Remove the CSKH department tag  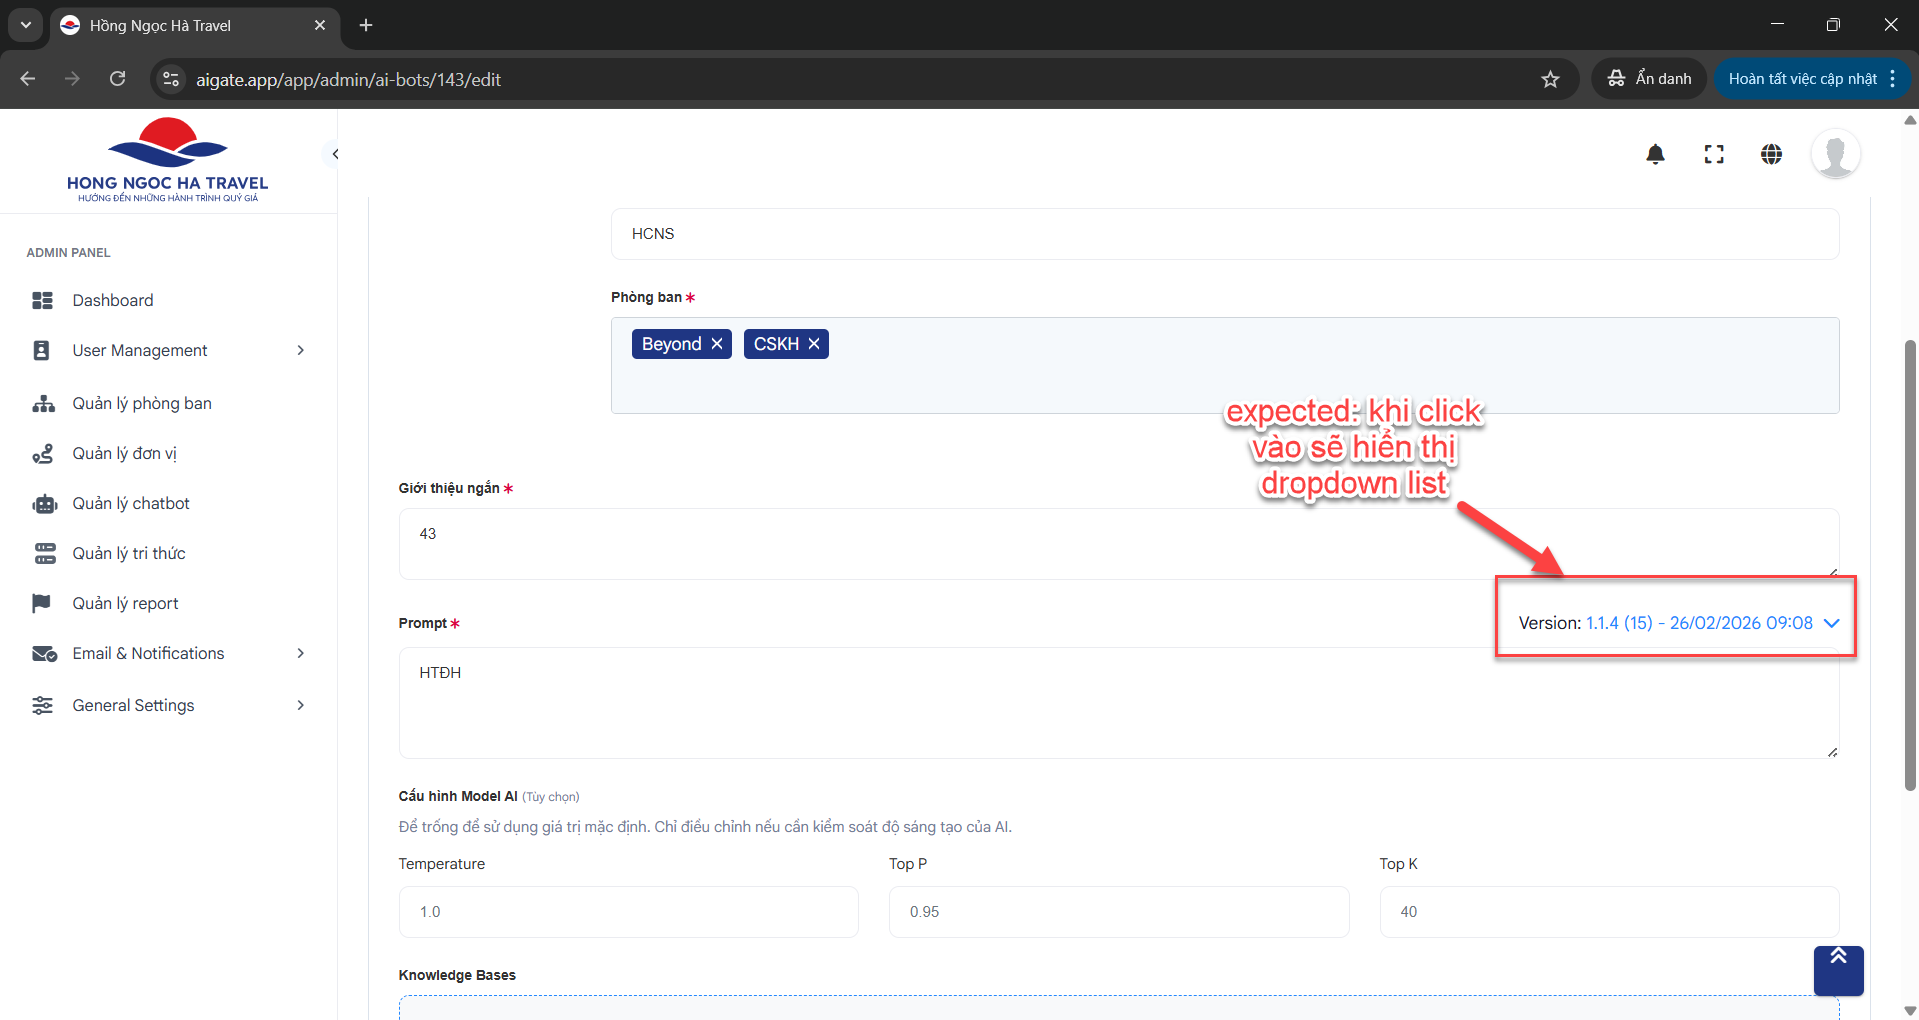(814, 344)
